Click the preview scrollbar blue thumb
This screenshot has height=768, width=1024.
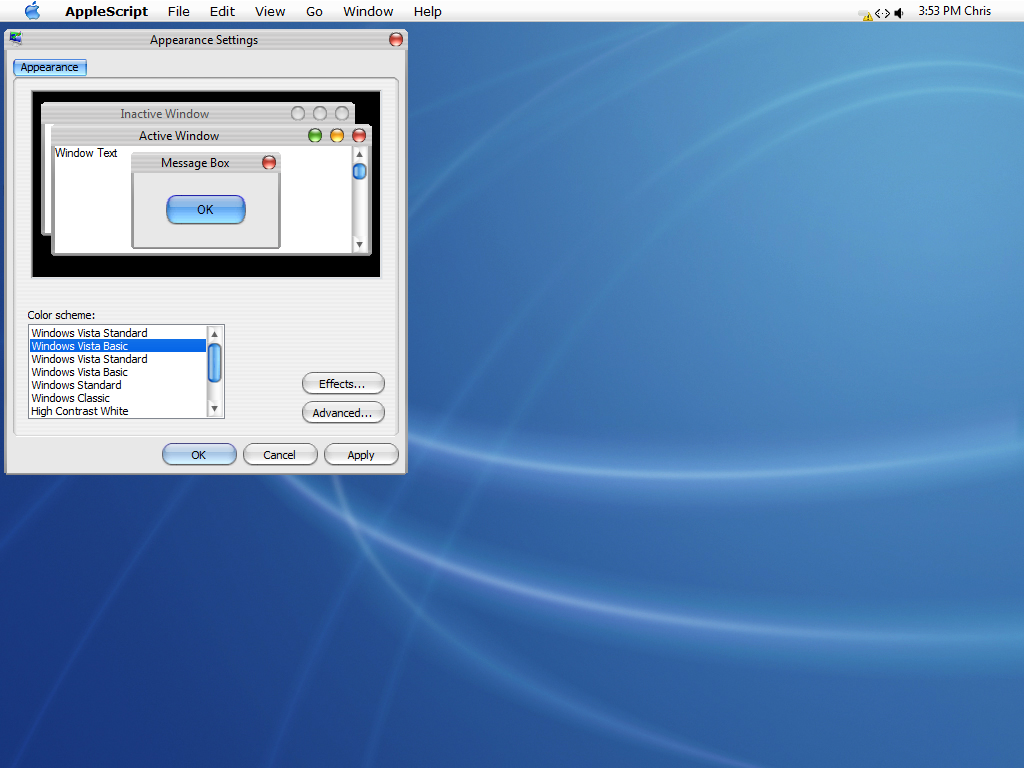click(359, 172)
